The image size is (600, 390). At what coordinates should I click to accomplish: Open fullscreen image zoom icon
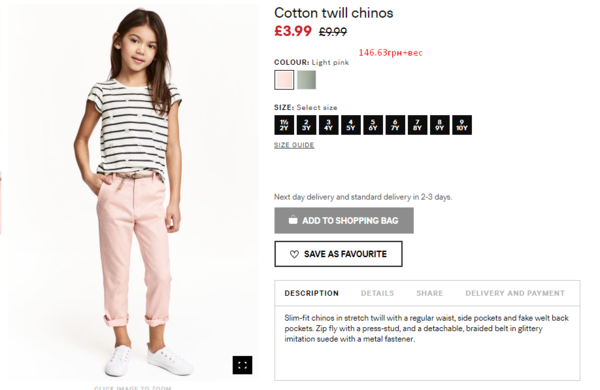pyautogui.click(x=242, y=365)
